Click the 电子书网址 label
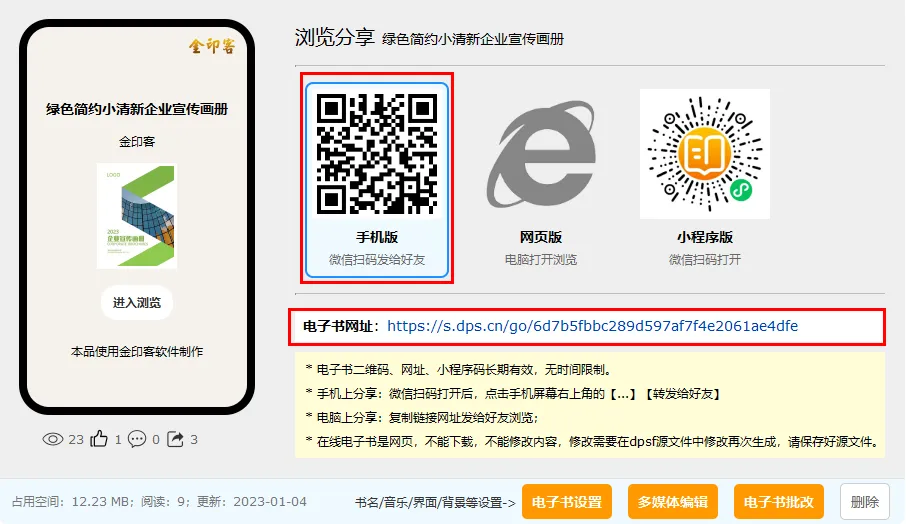This screenshot has height=524, width=906. pos(341,326)
